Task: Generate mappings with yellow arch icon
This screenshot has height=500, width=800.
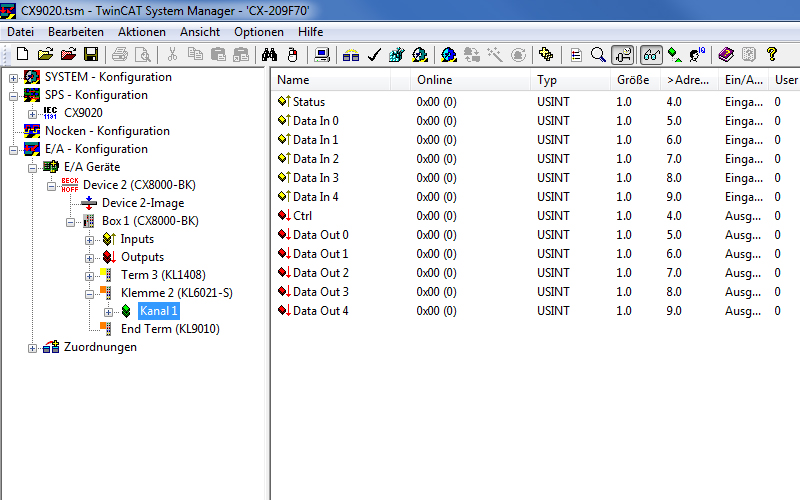Action: coord(351,54)
